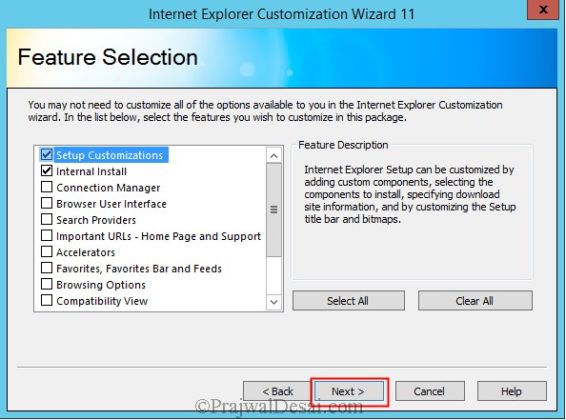Click the feature list scrollbar thumb
The width and height of the screenshot is (566, 420).
(x=274, y=210)
